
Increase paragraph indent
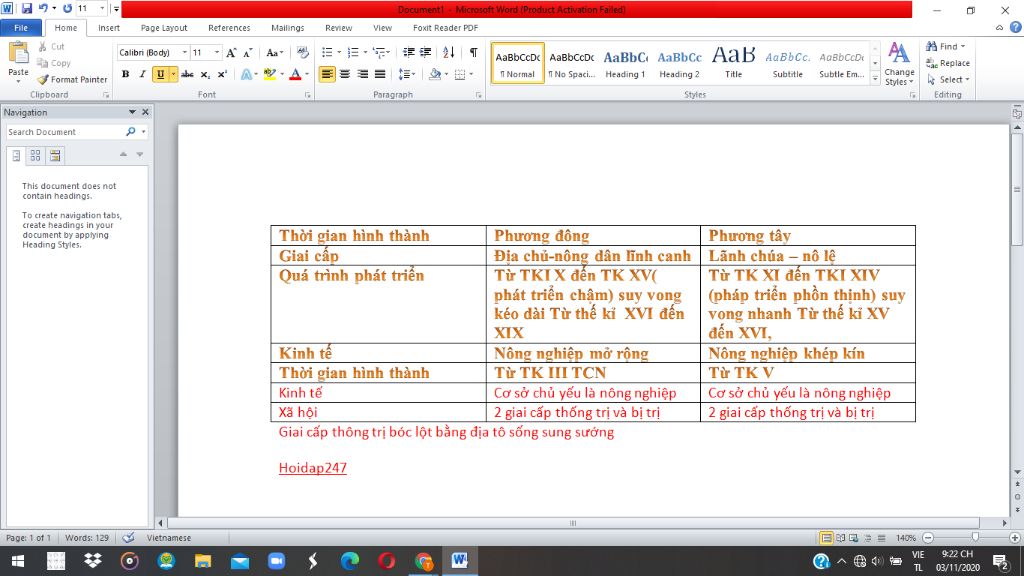point(425,52)
